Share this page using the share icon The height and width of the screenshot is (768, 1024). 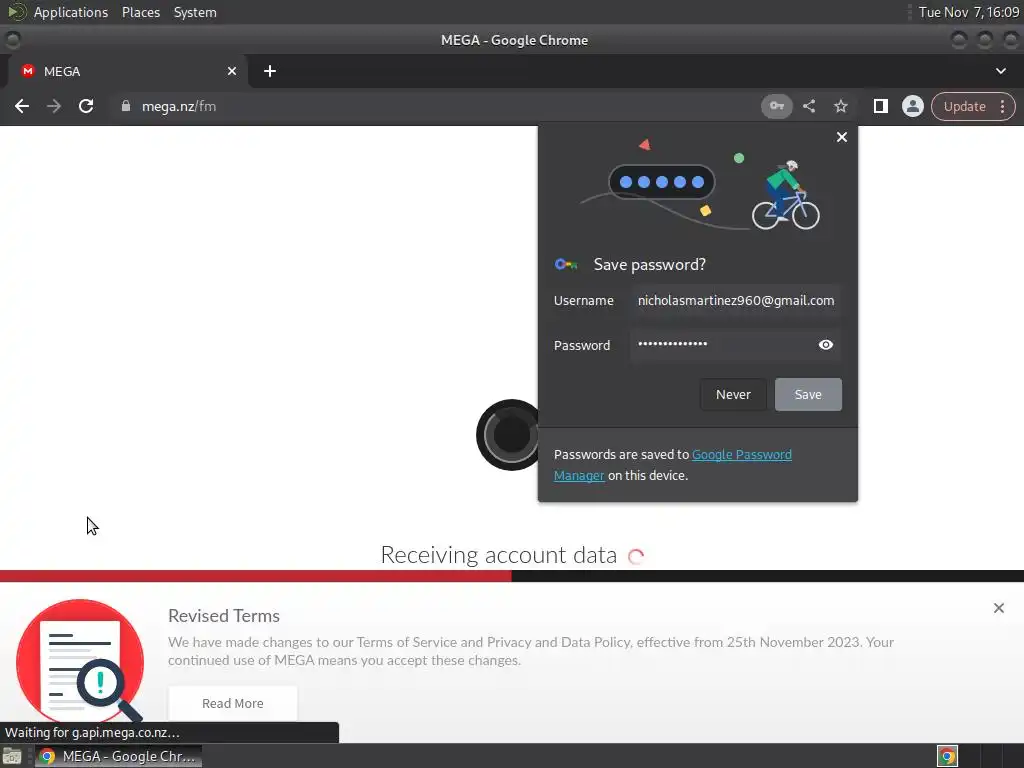[x=809, y=106]
